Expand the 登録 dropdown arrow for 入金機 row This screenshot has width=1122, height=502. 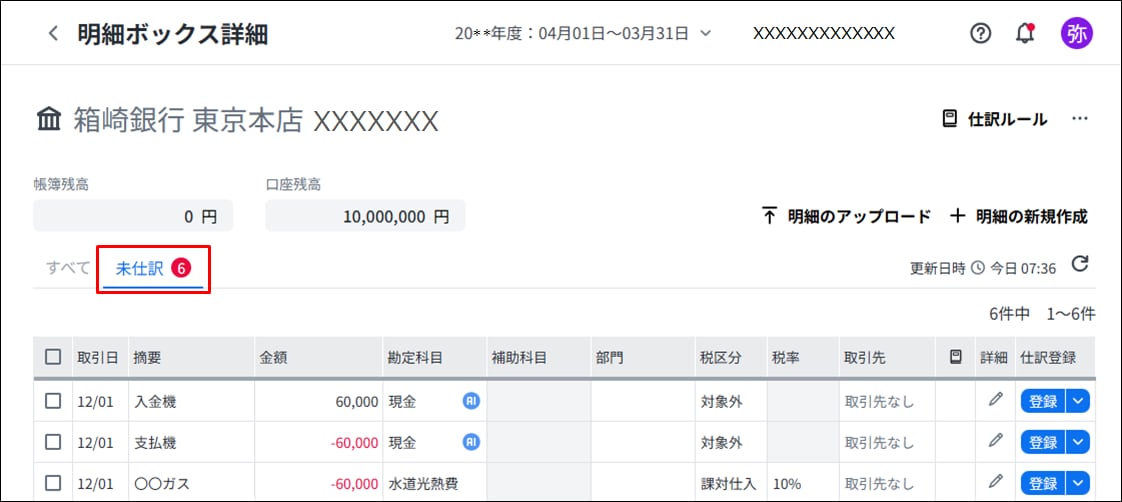[x=1078, y=401]
